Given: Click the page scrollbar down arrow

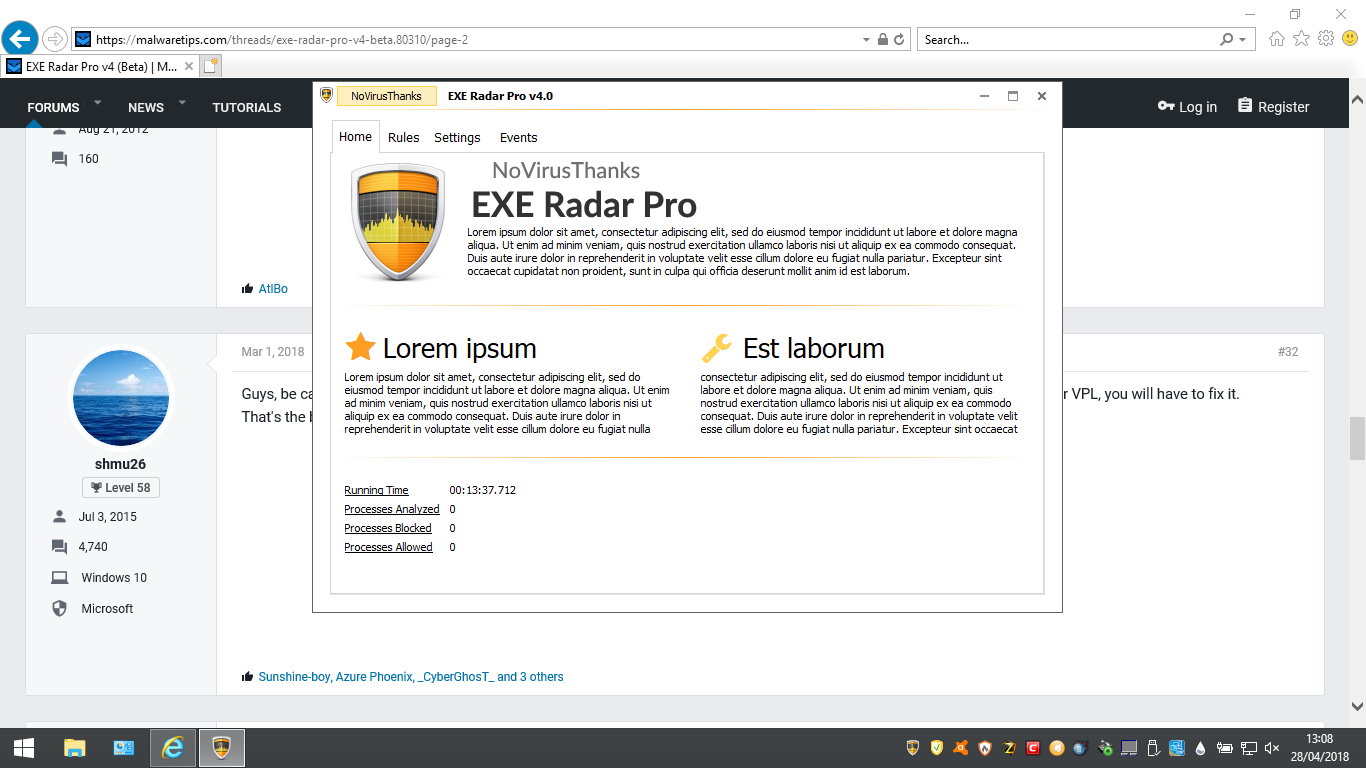Looking at the screenshot, I should pos(1357,706).
